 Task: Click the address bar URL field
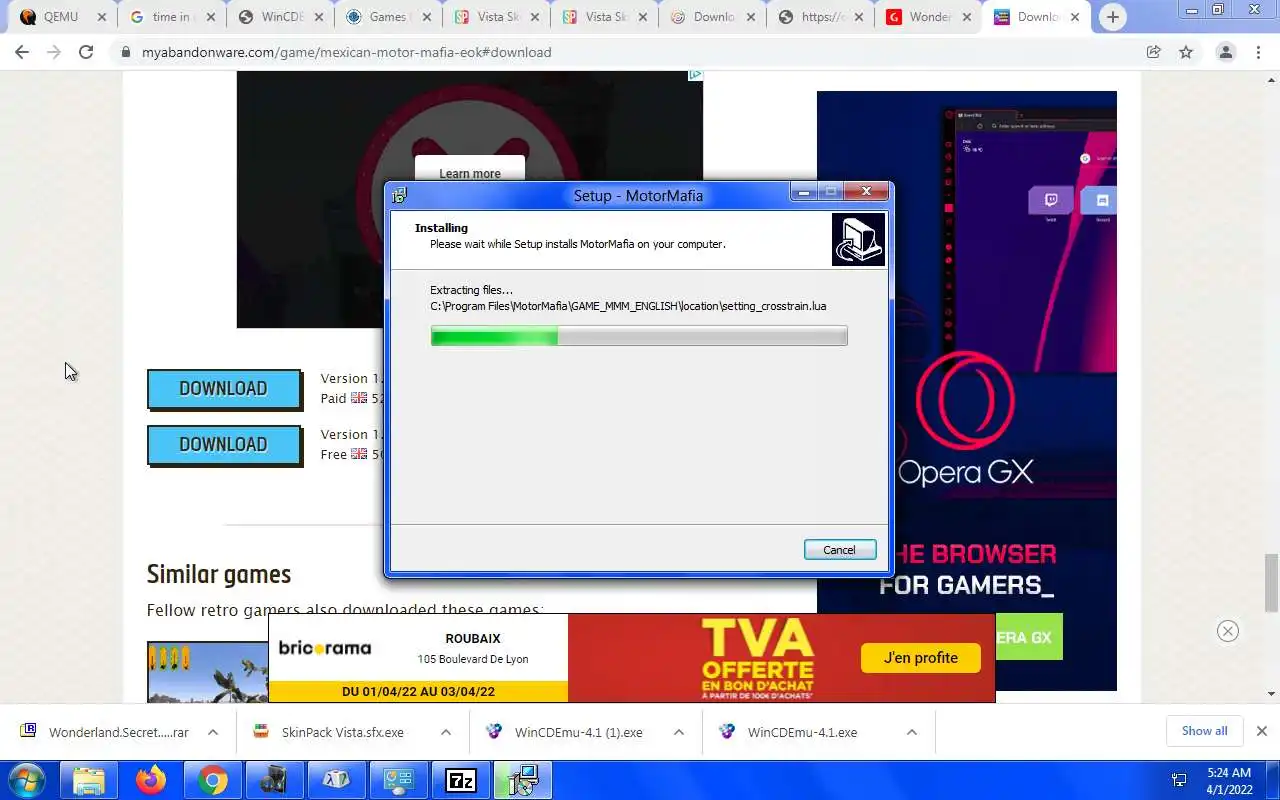(x=640, y=52)
